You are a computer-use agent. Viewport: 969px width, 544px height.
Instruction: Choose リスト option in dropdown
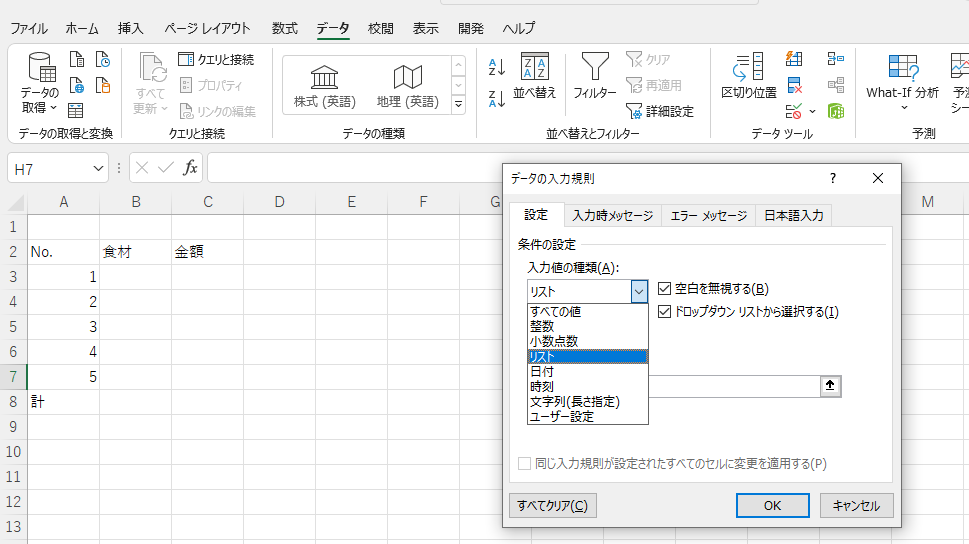587,357
